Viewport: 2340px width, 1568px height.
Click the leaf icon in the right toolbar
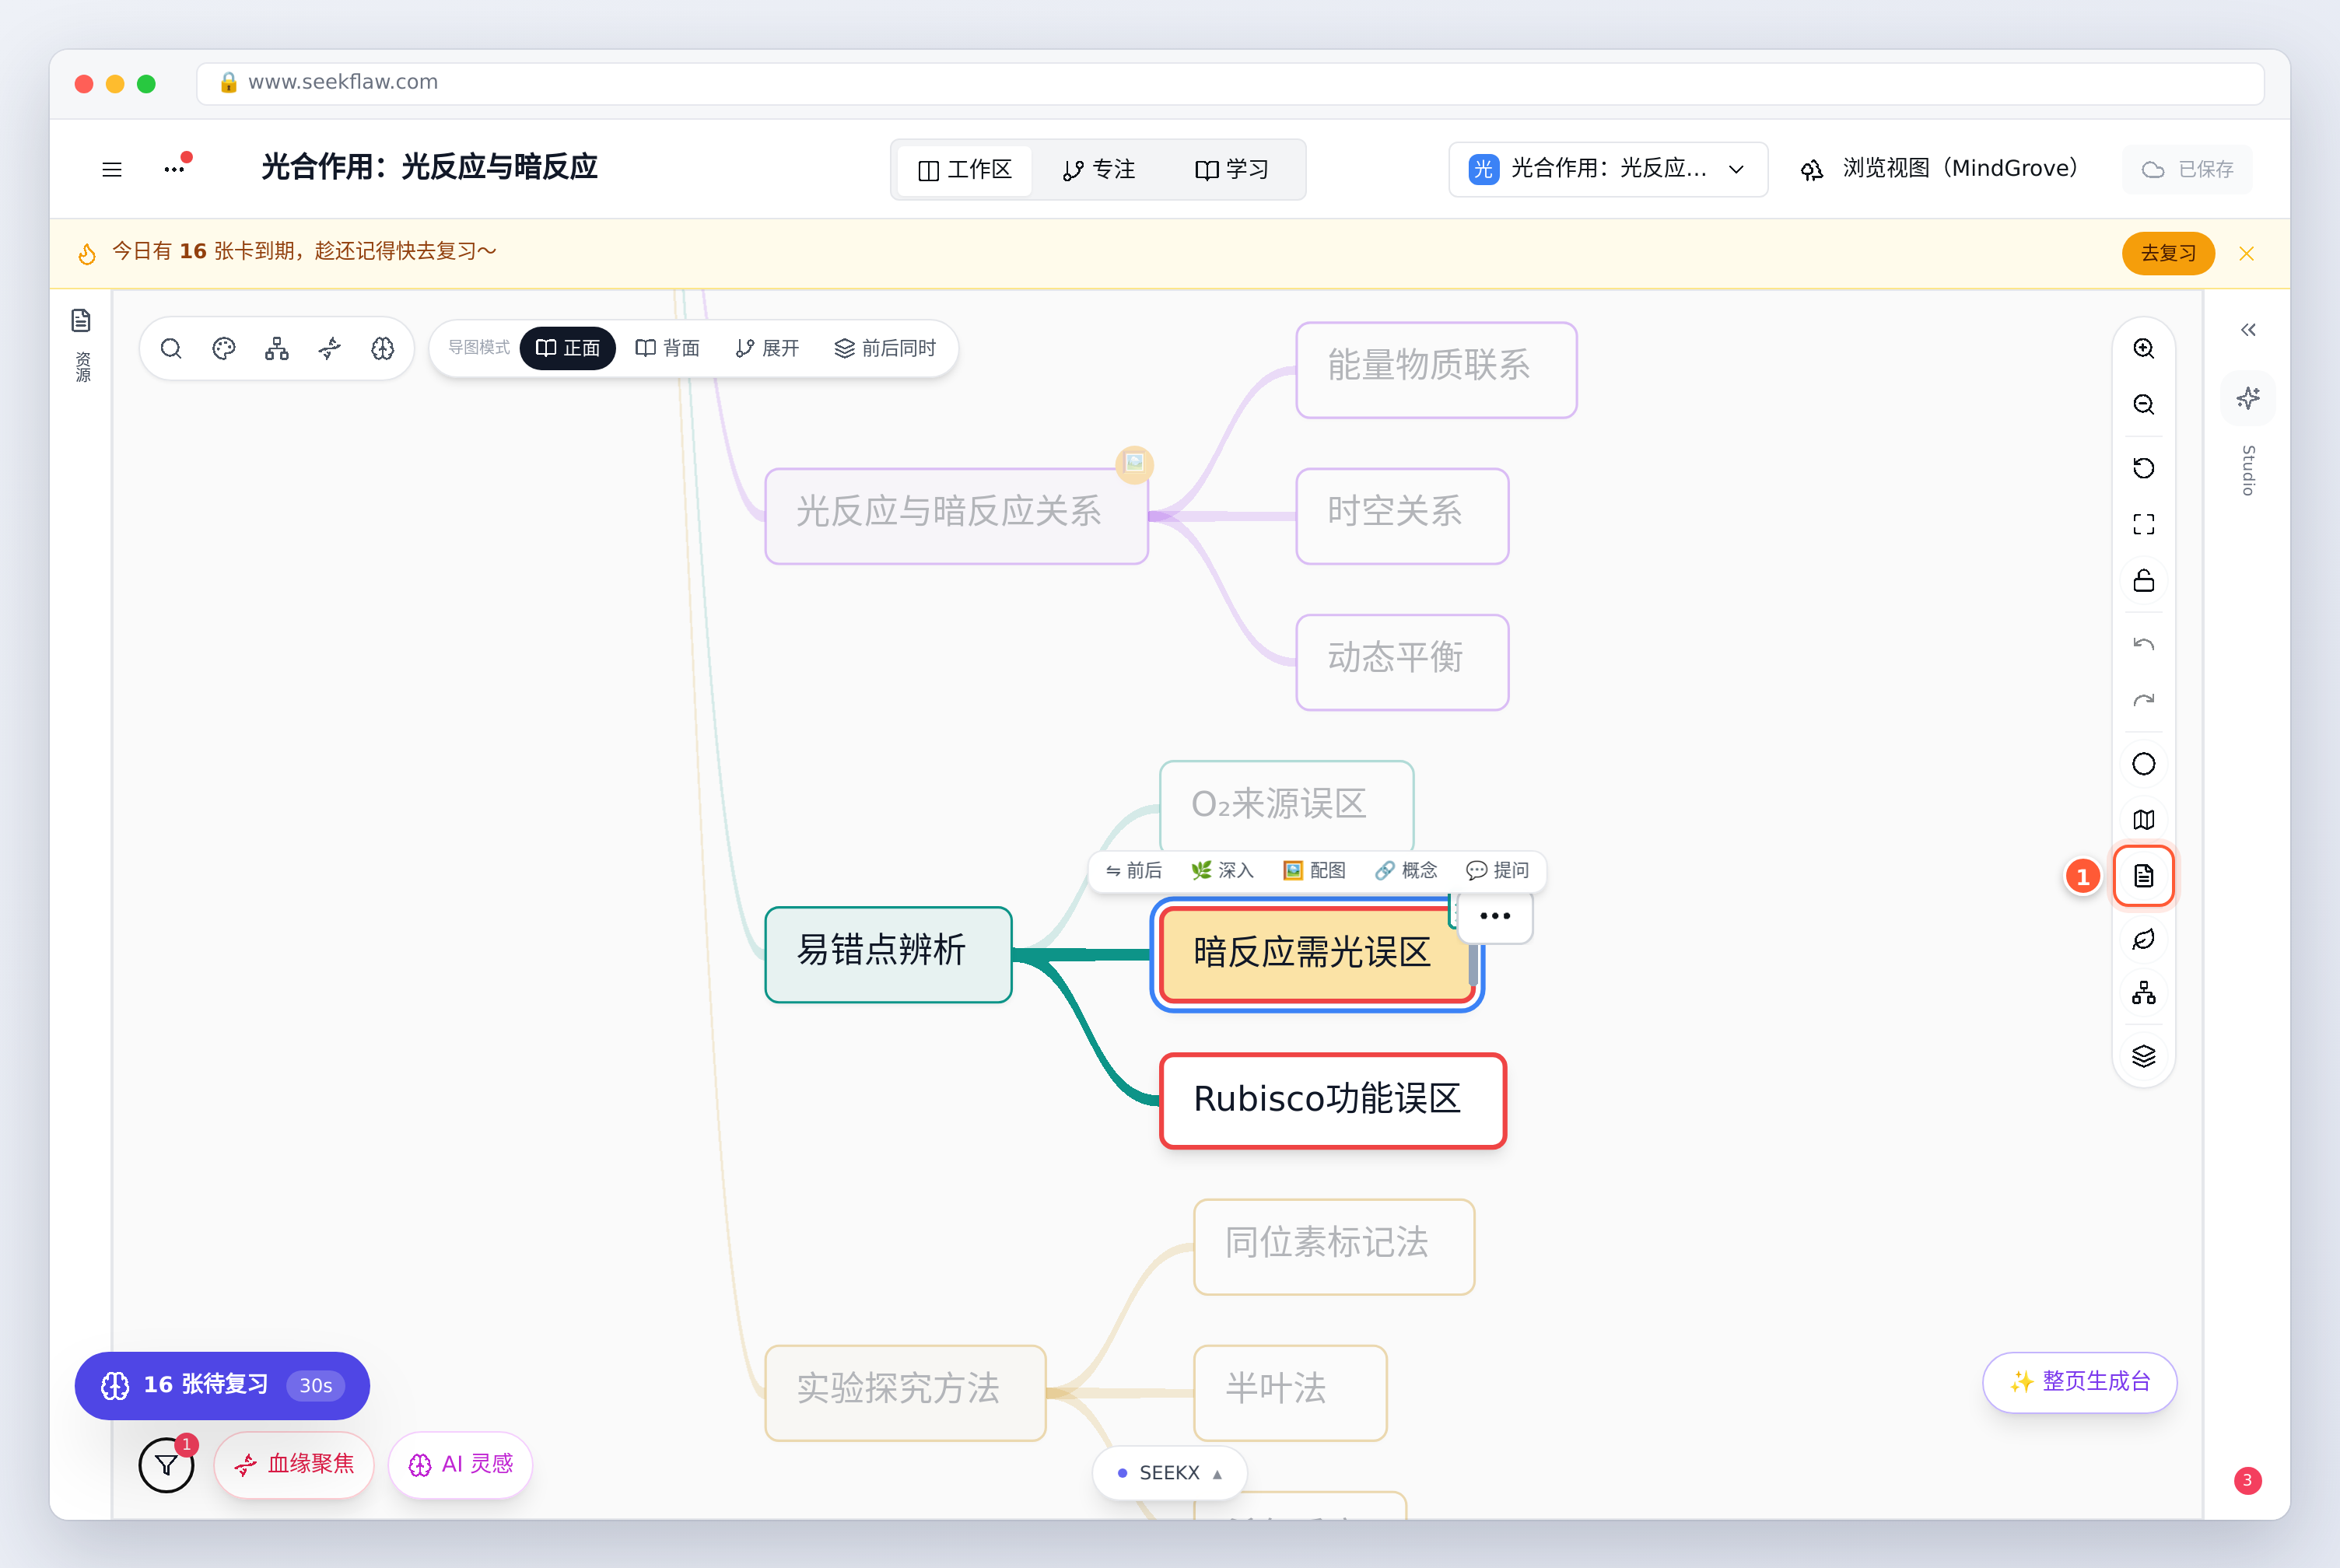click(2143, 939)
